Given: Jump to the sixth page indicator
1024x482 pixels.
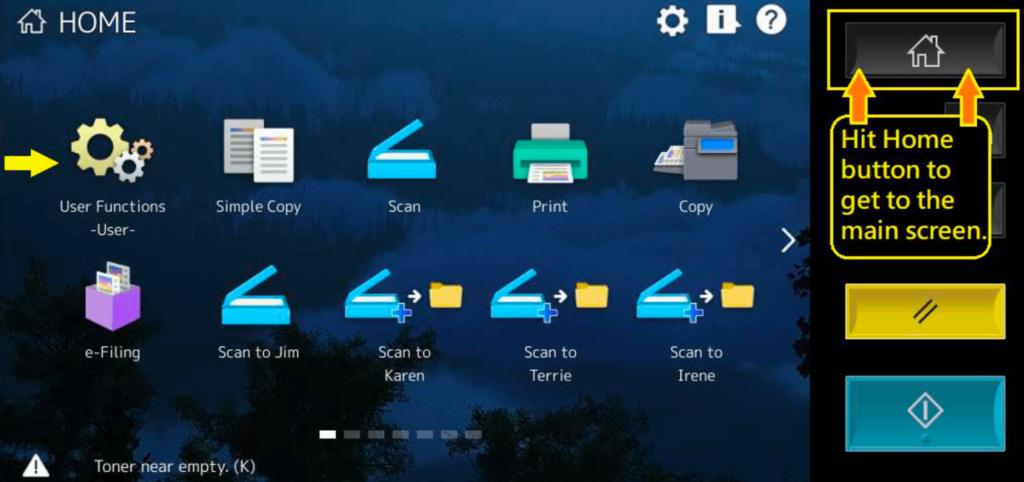Looking at the screenshot, I should 449,434.
